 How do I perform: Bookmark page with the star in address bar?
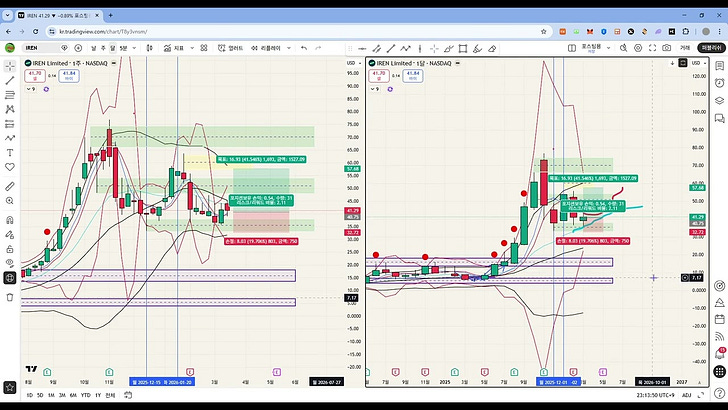coord(544,32)
